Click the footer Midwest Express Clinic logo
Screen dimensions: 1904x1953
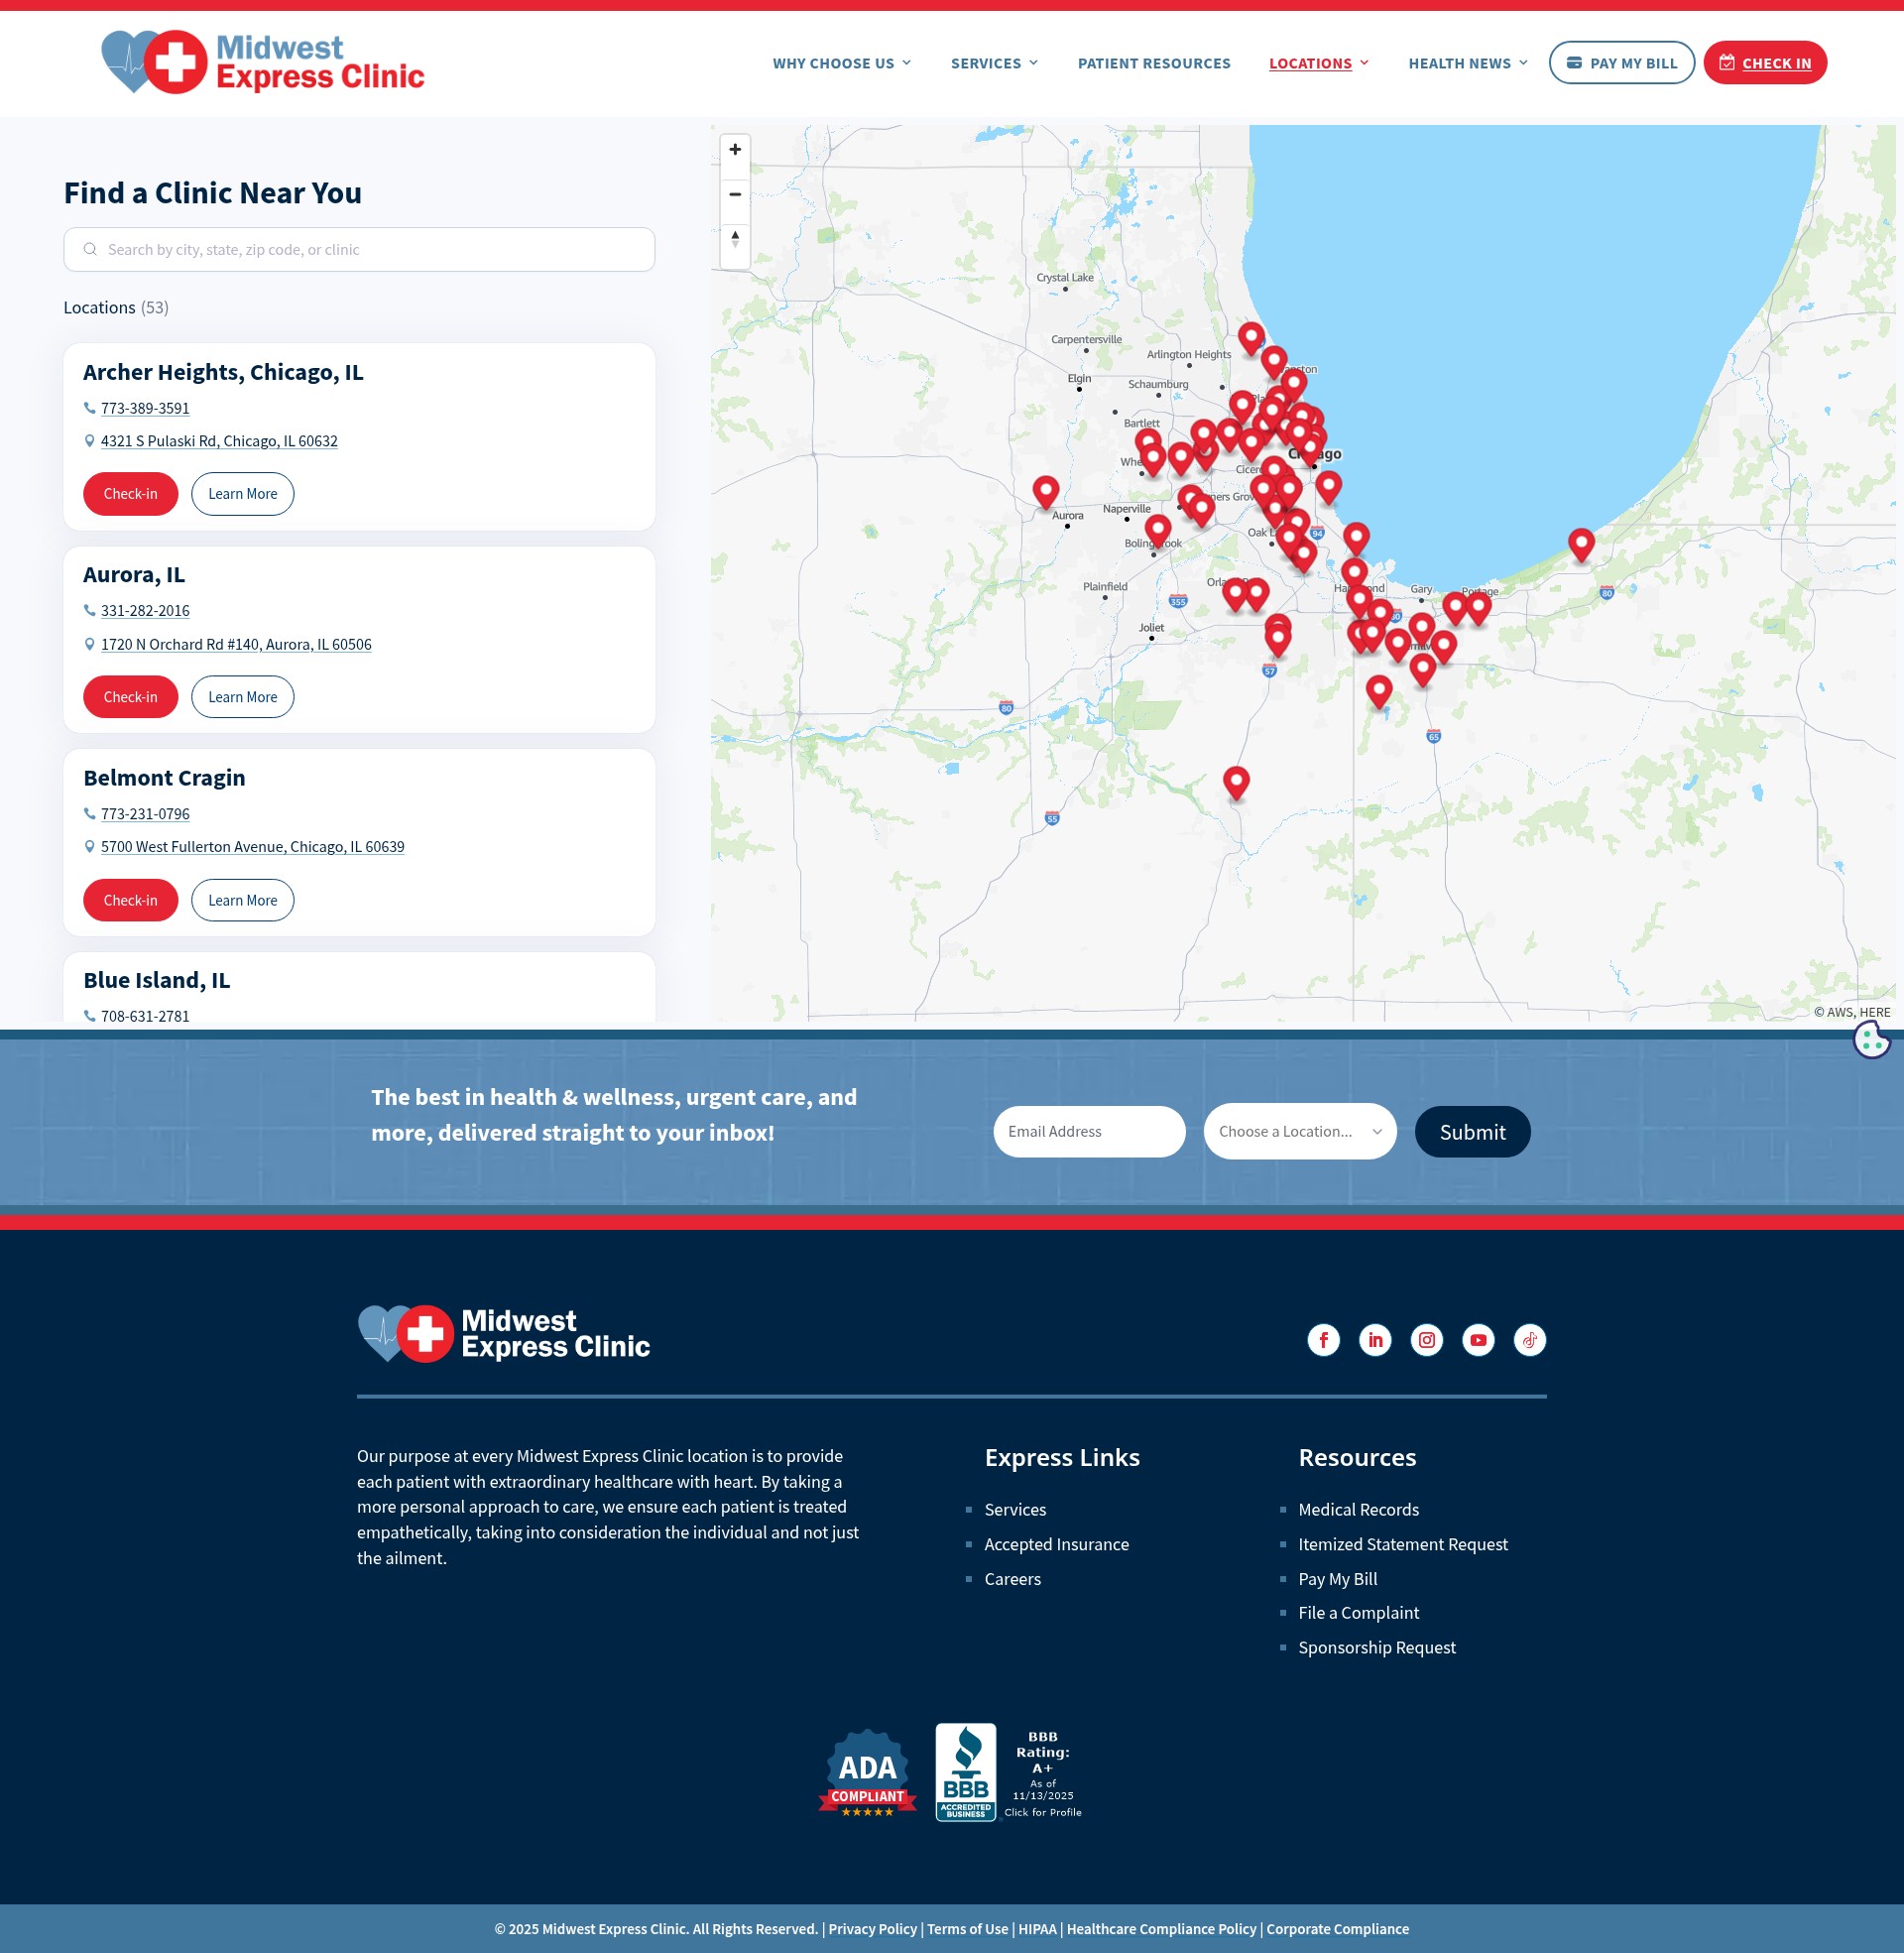tap(504, 1333)
